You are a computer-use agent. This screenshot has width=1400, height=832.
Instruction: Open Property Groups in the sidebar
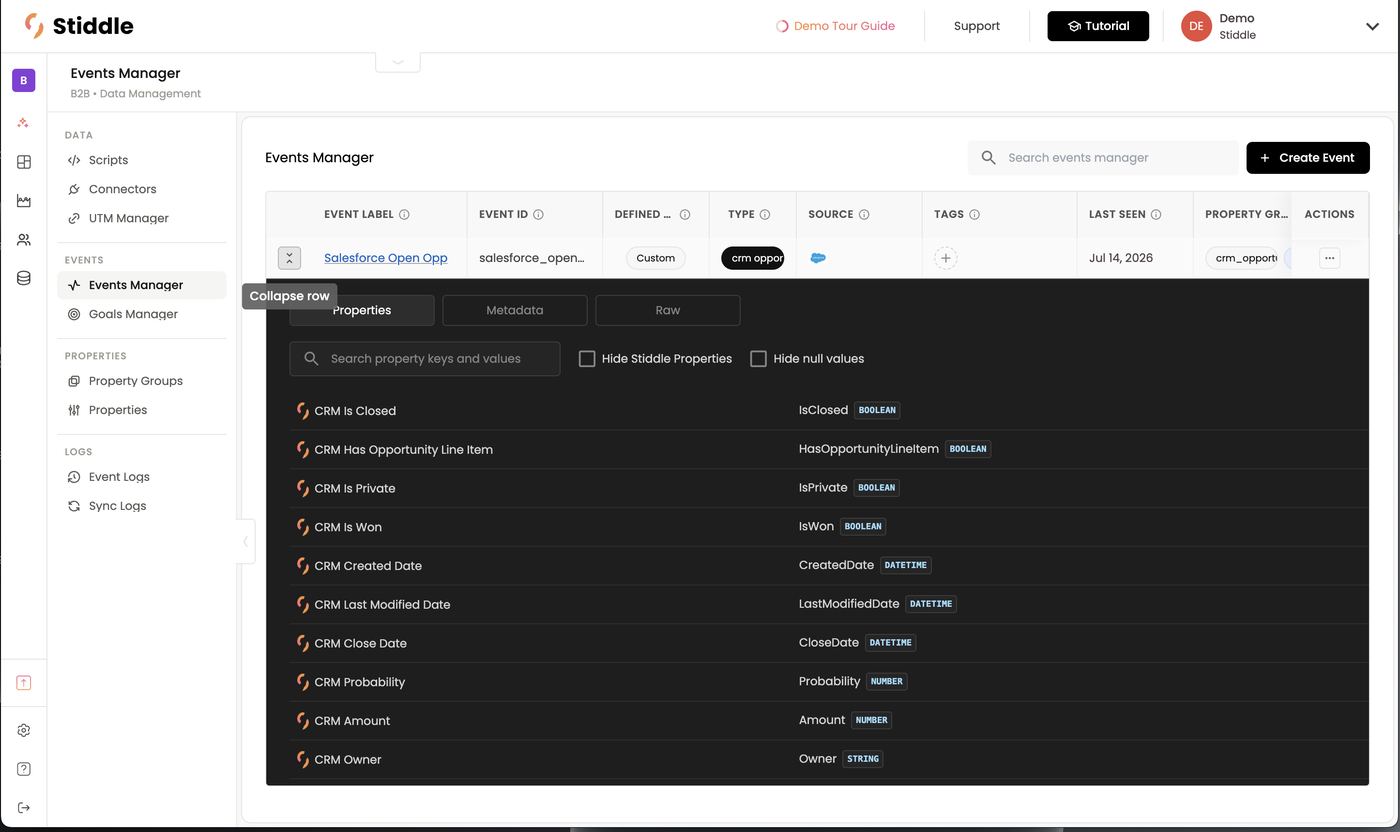(141, 381)
